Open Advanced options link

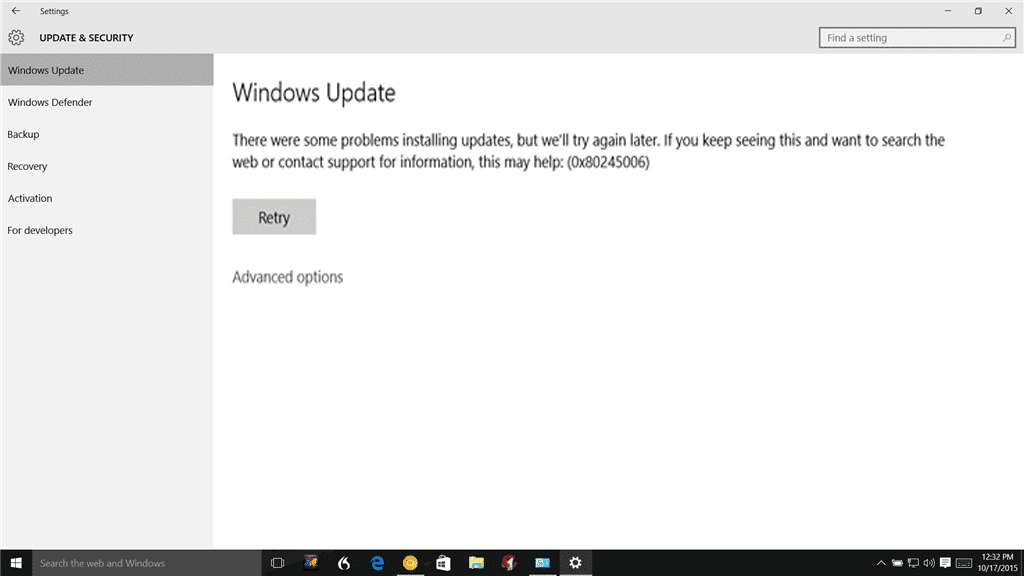[x=287, y=277]
